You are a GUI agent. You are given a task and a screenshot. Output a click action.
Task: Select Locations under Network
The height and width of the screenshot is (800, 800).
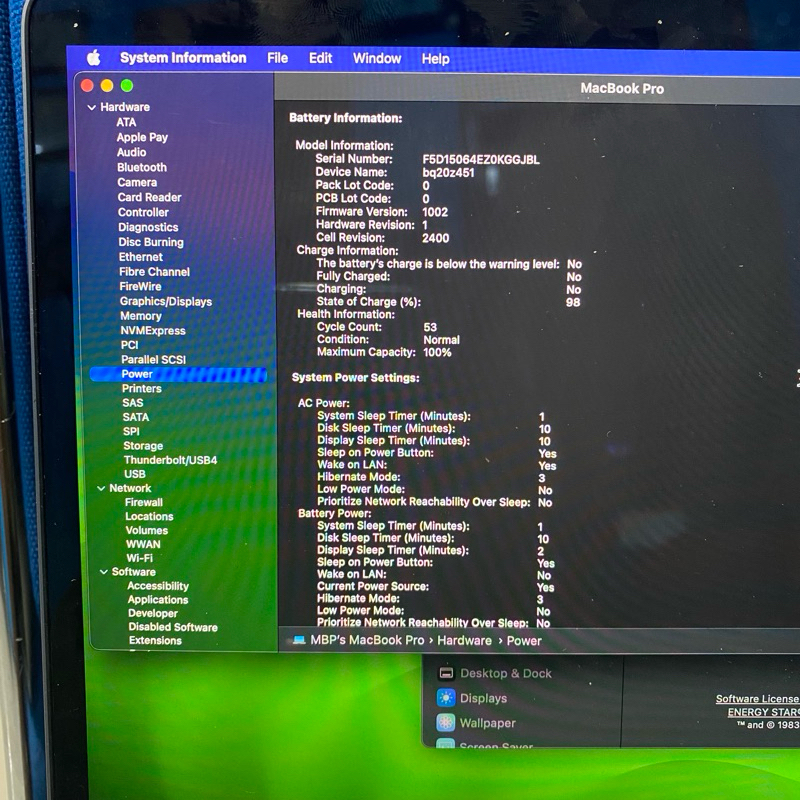pos(149,516)
